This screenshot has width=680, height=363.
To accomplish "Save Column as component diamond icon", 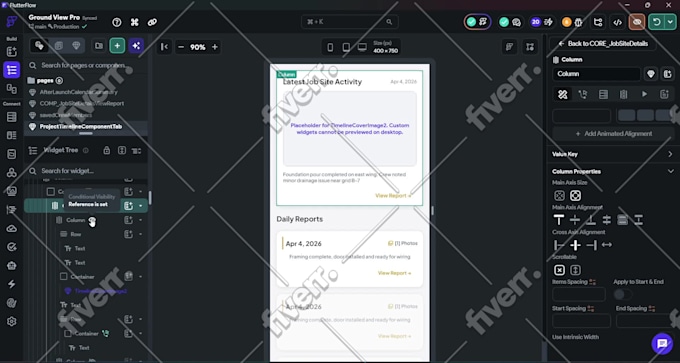I will click(x=651, y=74).
